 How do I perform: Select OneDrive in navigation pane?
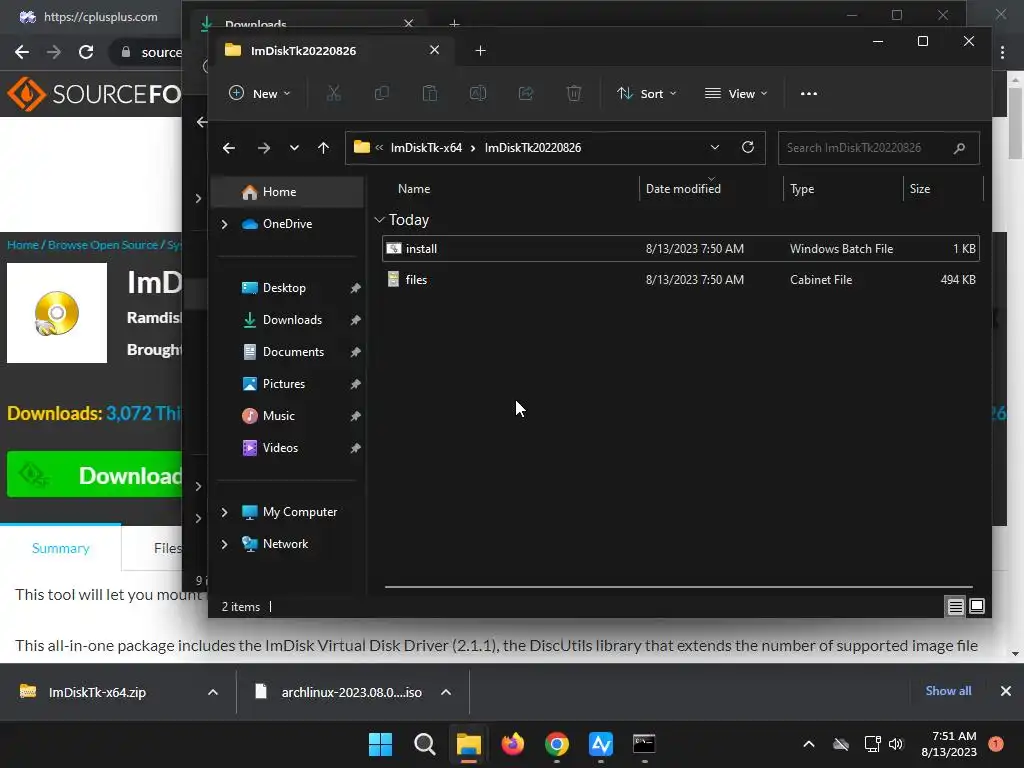(288, 224)
